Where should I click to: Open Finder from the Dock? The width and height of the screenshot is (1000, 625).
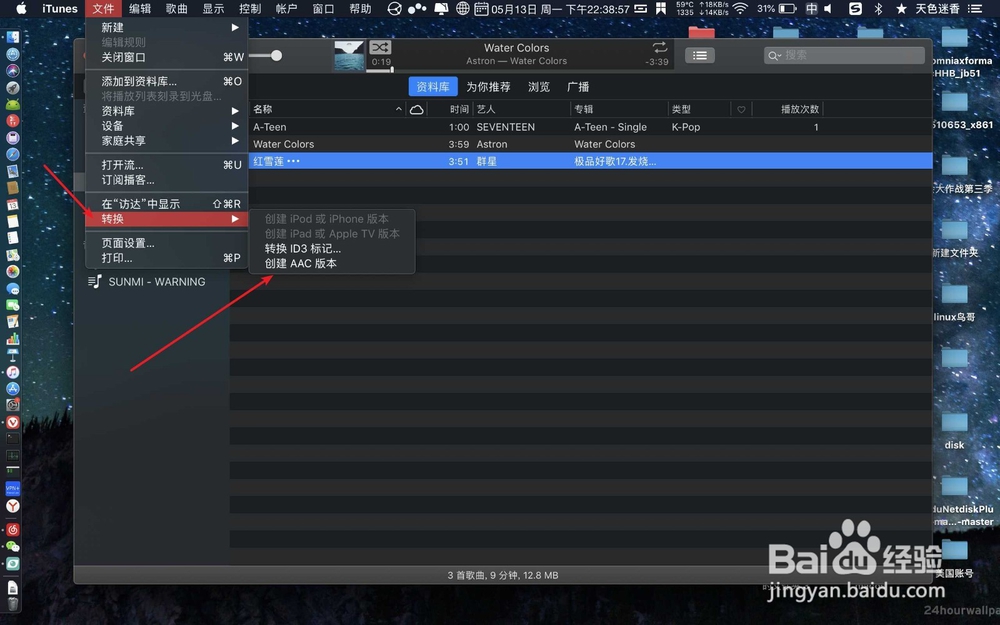point(13,38)
